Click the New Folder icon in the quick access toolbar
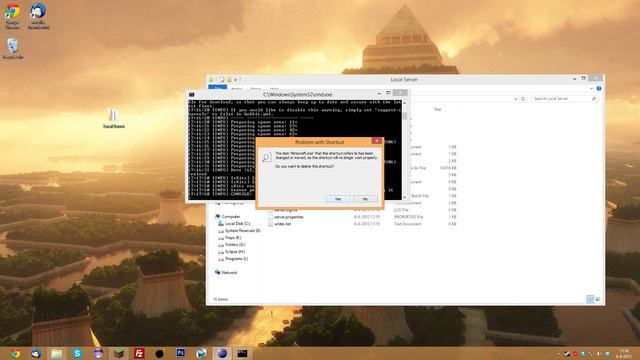This screenshot has height=360, width=640. click(x=229, y=80)
